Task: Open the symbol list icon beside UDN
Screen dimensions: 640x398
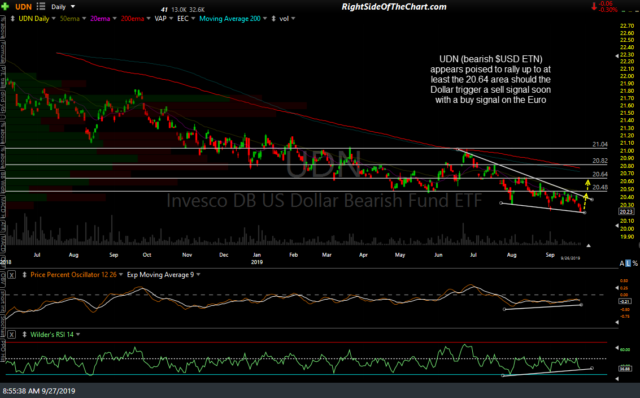Action: point(41,6)
